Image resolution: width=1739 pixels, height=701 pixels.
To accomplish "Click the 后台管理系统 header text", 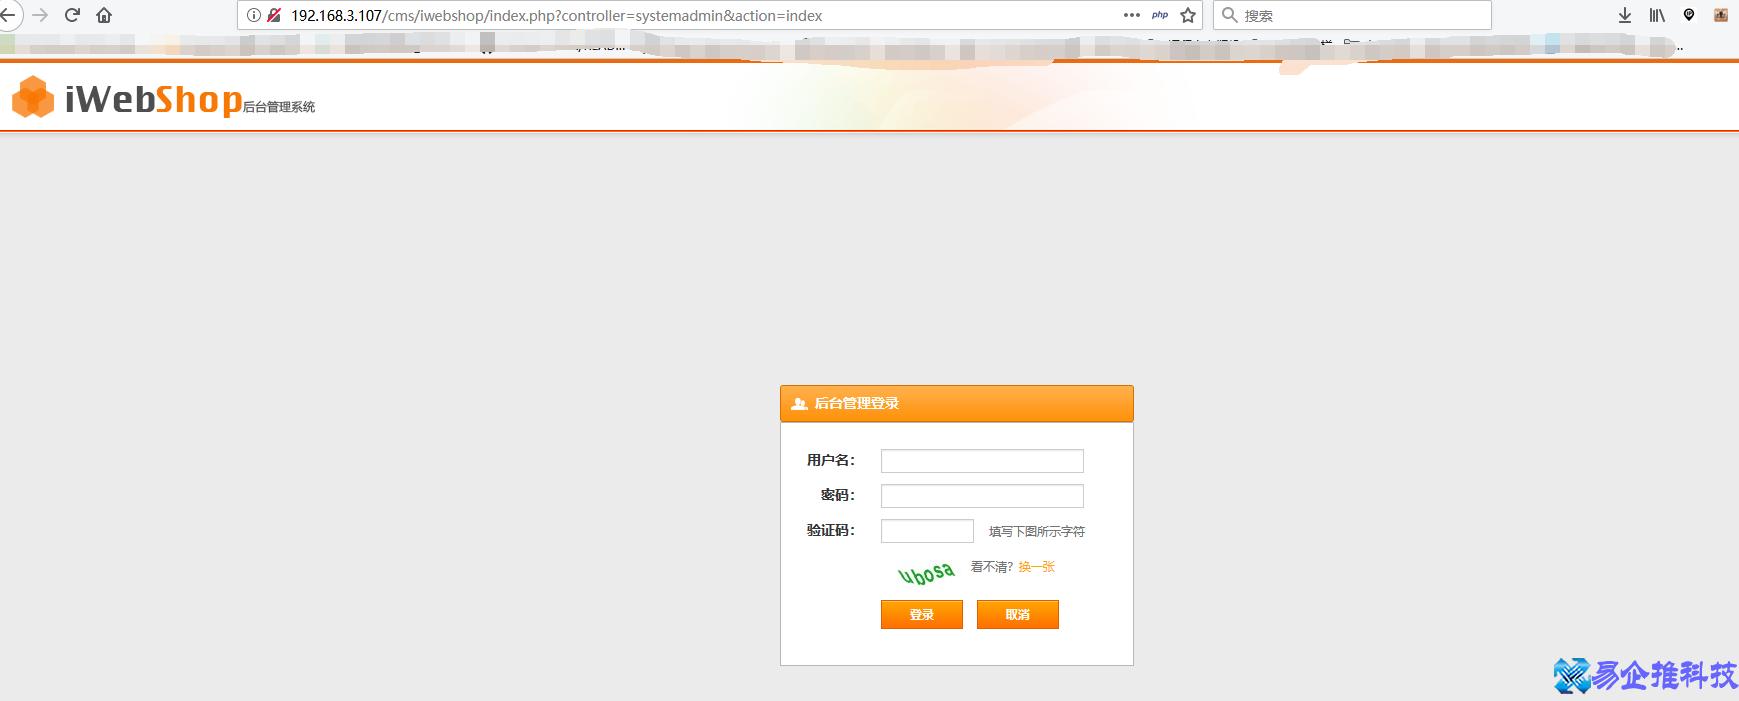I will pos(279,107).
